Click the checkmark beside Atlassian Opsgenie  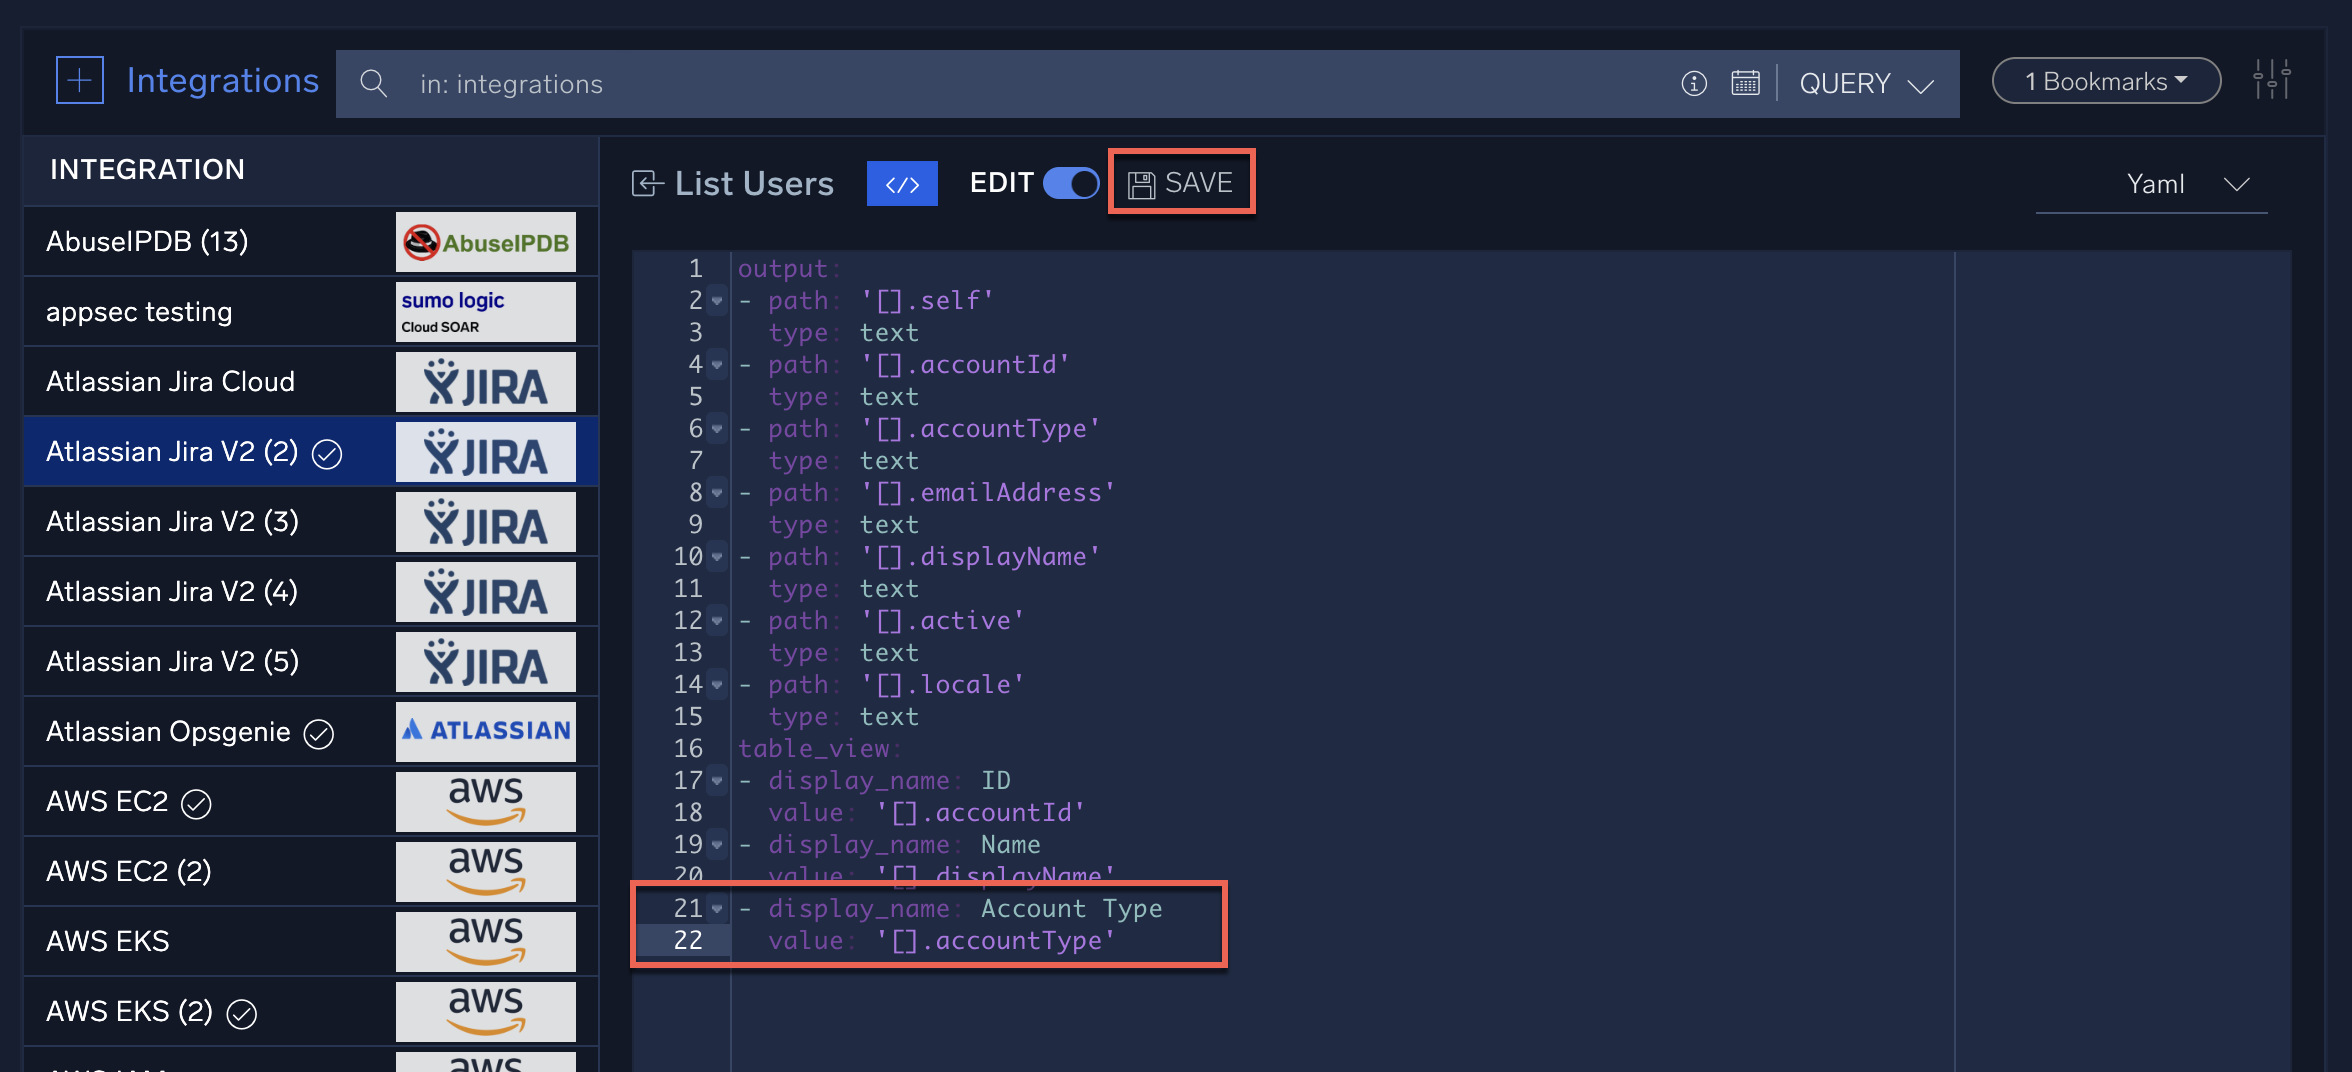pyautogui.click(x=318, y=732)
